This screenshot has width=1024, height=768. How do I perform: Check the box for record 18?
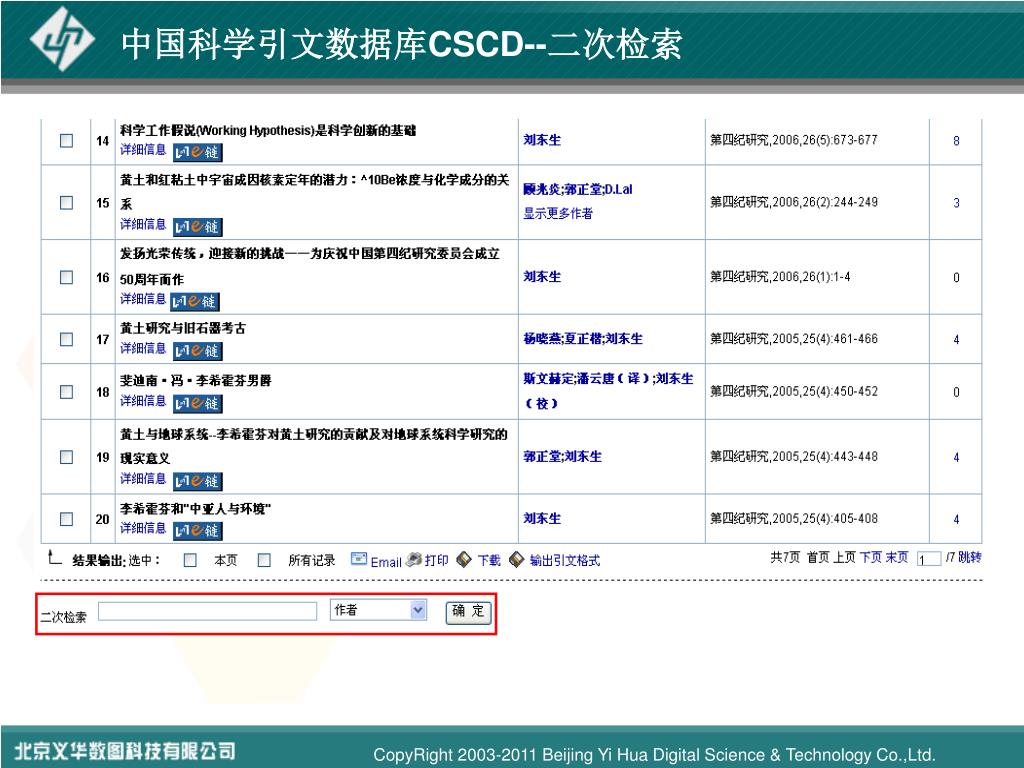[67, 392]
